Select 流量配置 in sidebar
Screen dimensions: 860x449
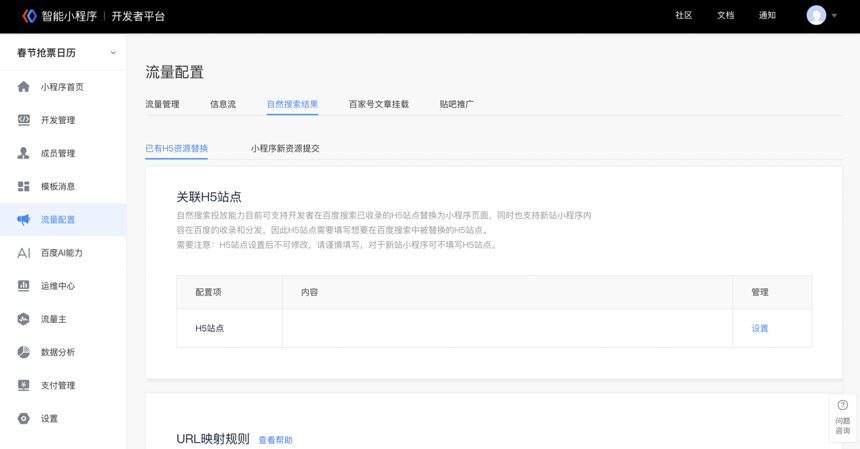pos(63,219)
